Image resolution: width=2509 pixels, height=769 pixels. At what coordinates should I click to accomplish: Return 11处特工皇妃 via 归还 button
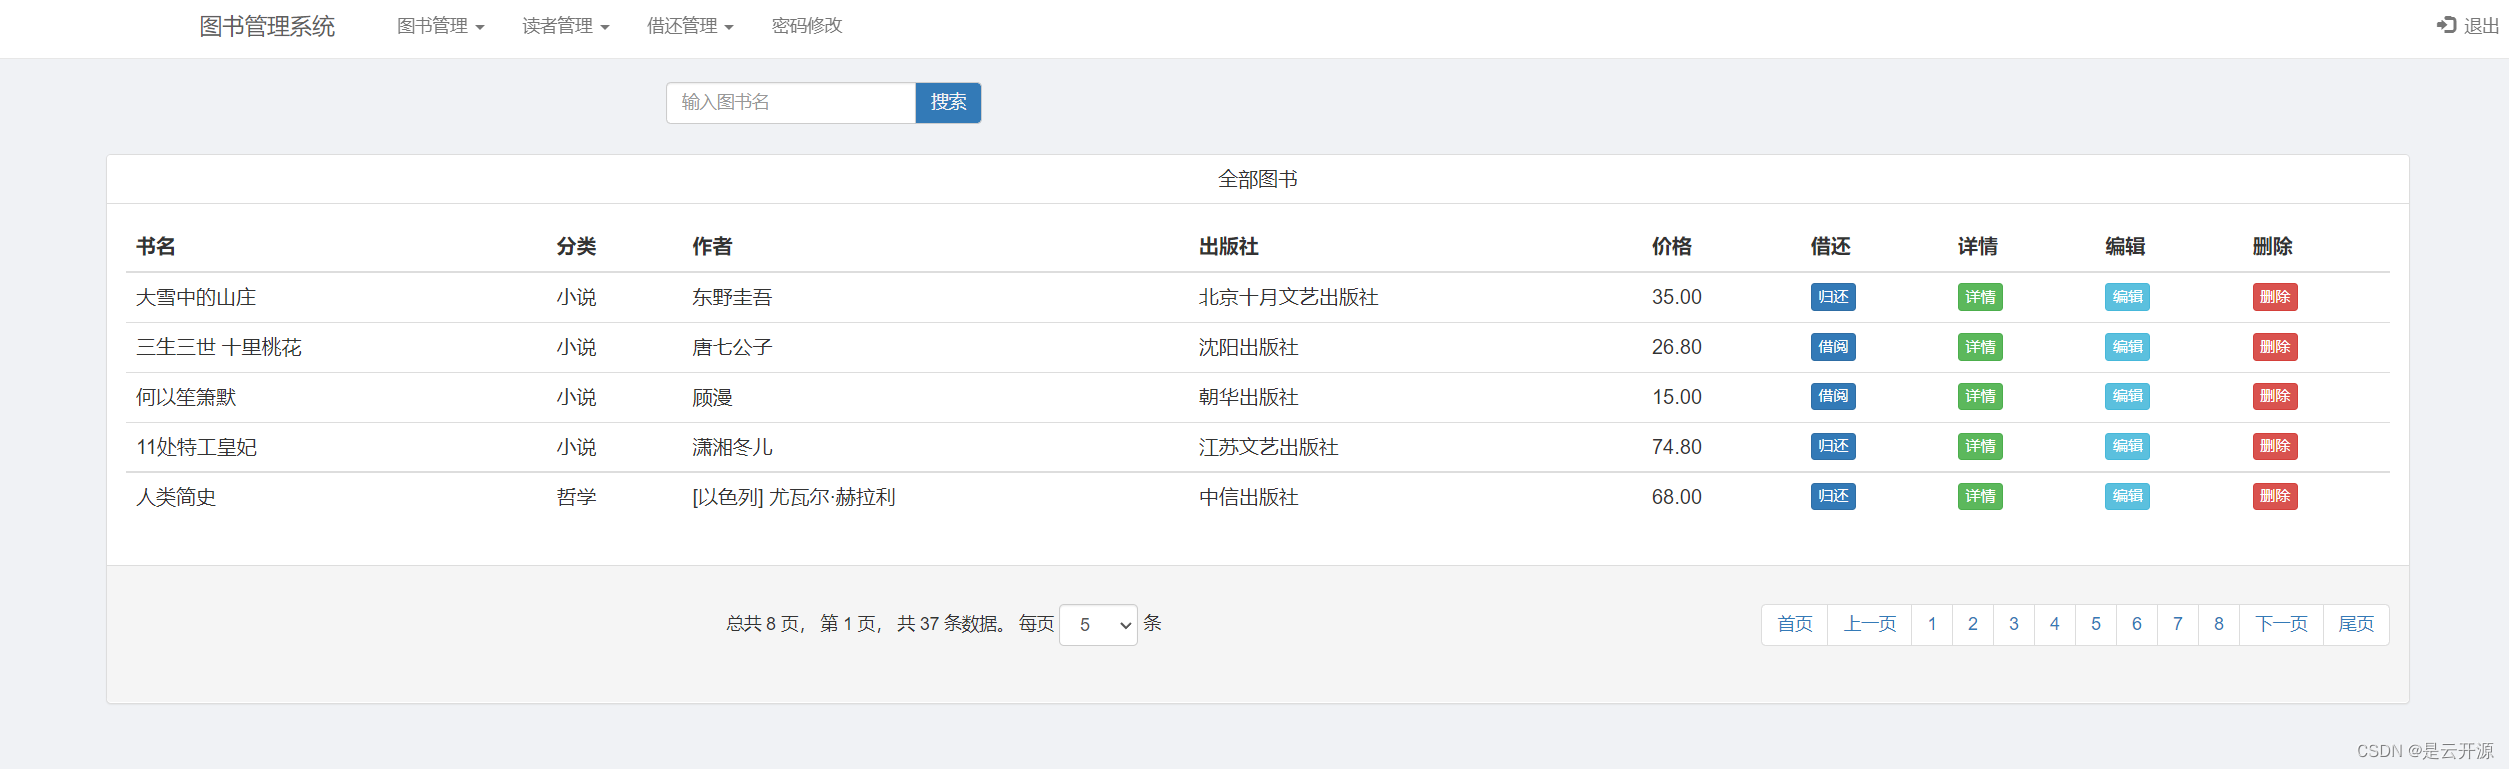(x=1833, y=447)
